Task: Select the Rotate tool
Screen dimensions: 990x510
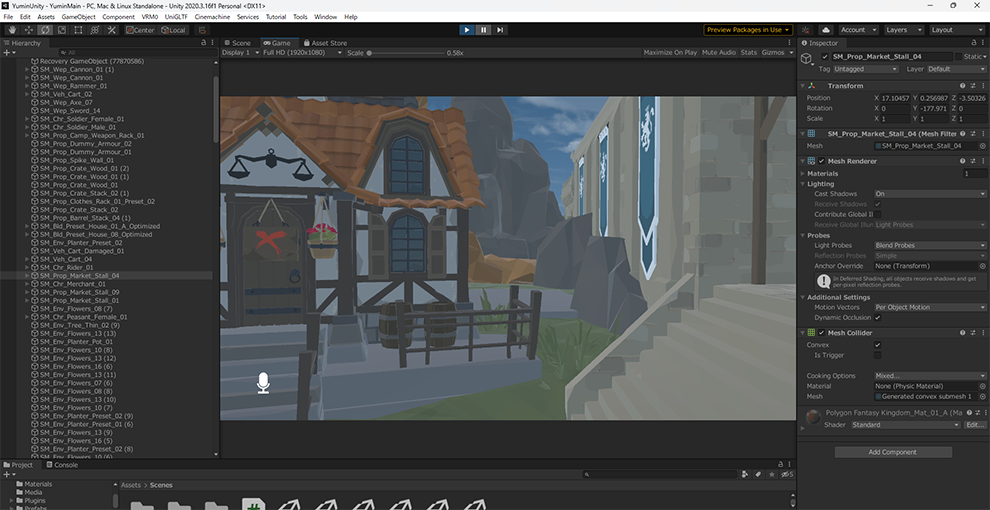Action: click(45, 30)
